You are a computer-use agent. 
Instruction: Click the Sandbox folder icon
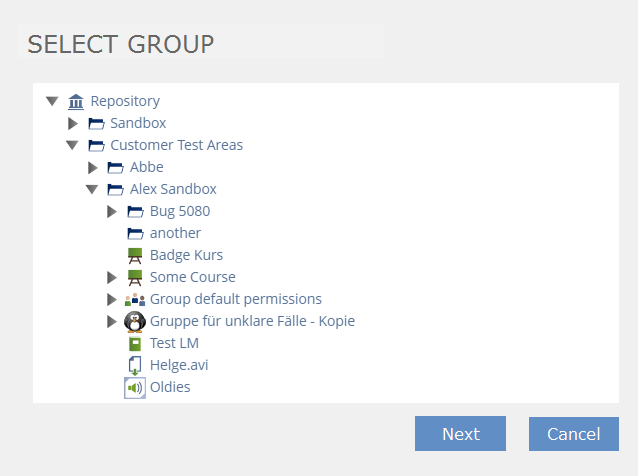click(96, 123)
